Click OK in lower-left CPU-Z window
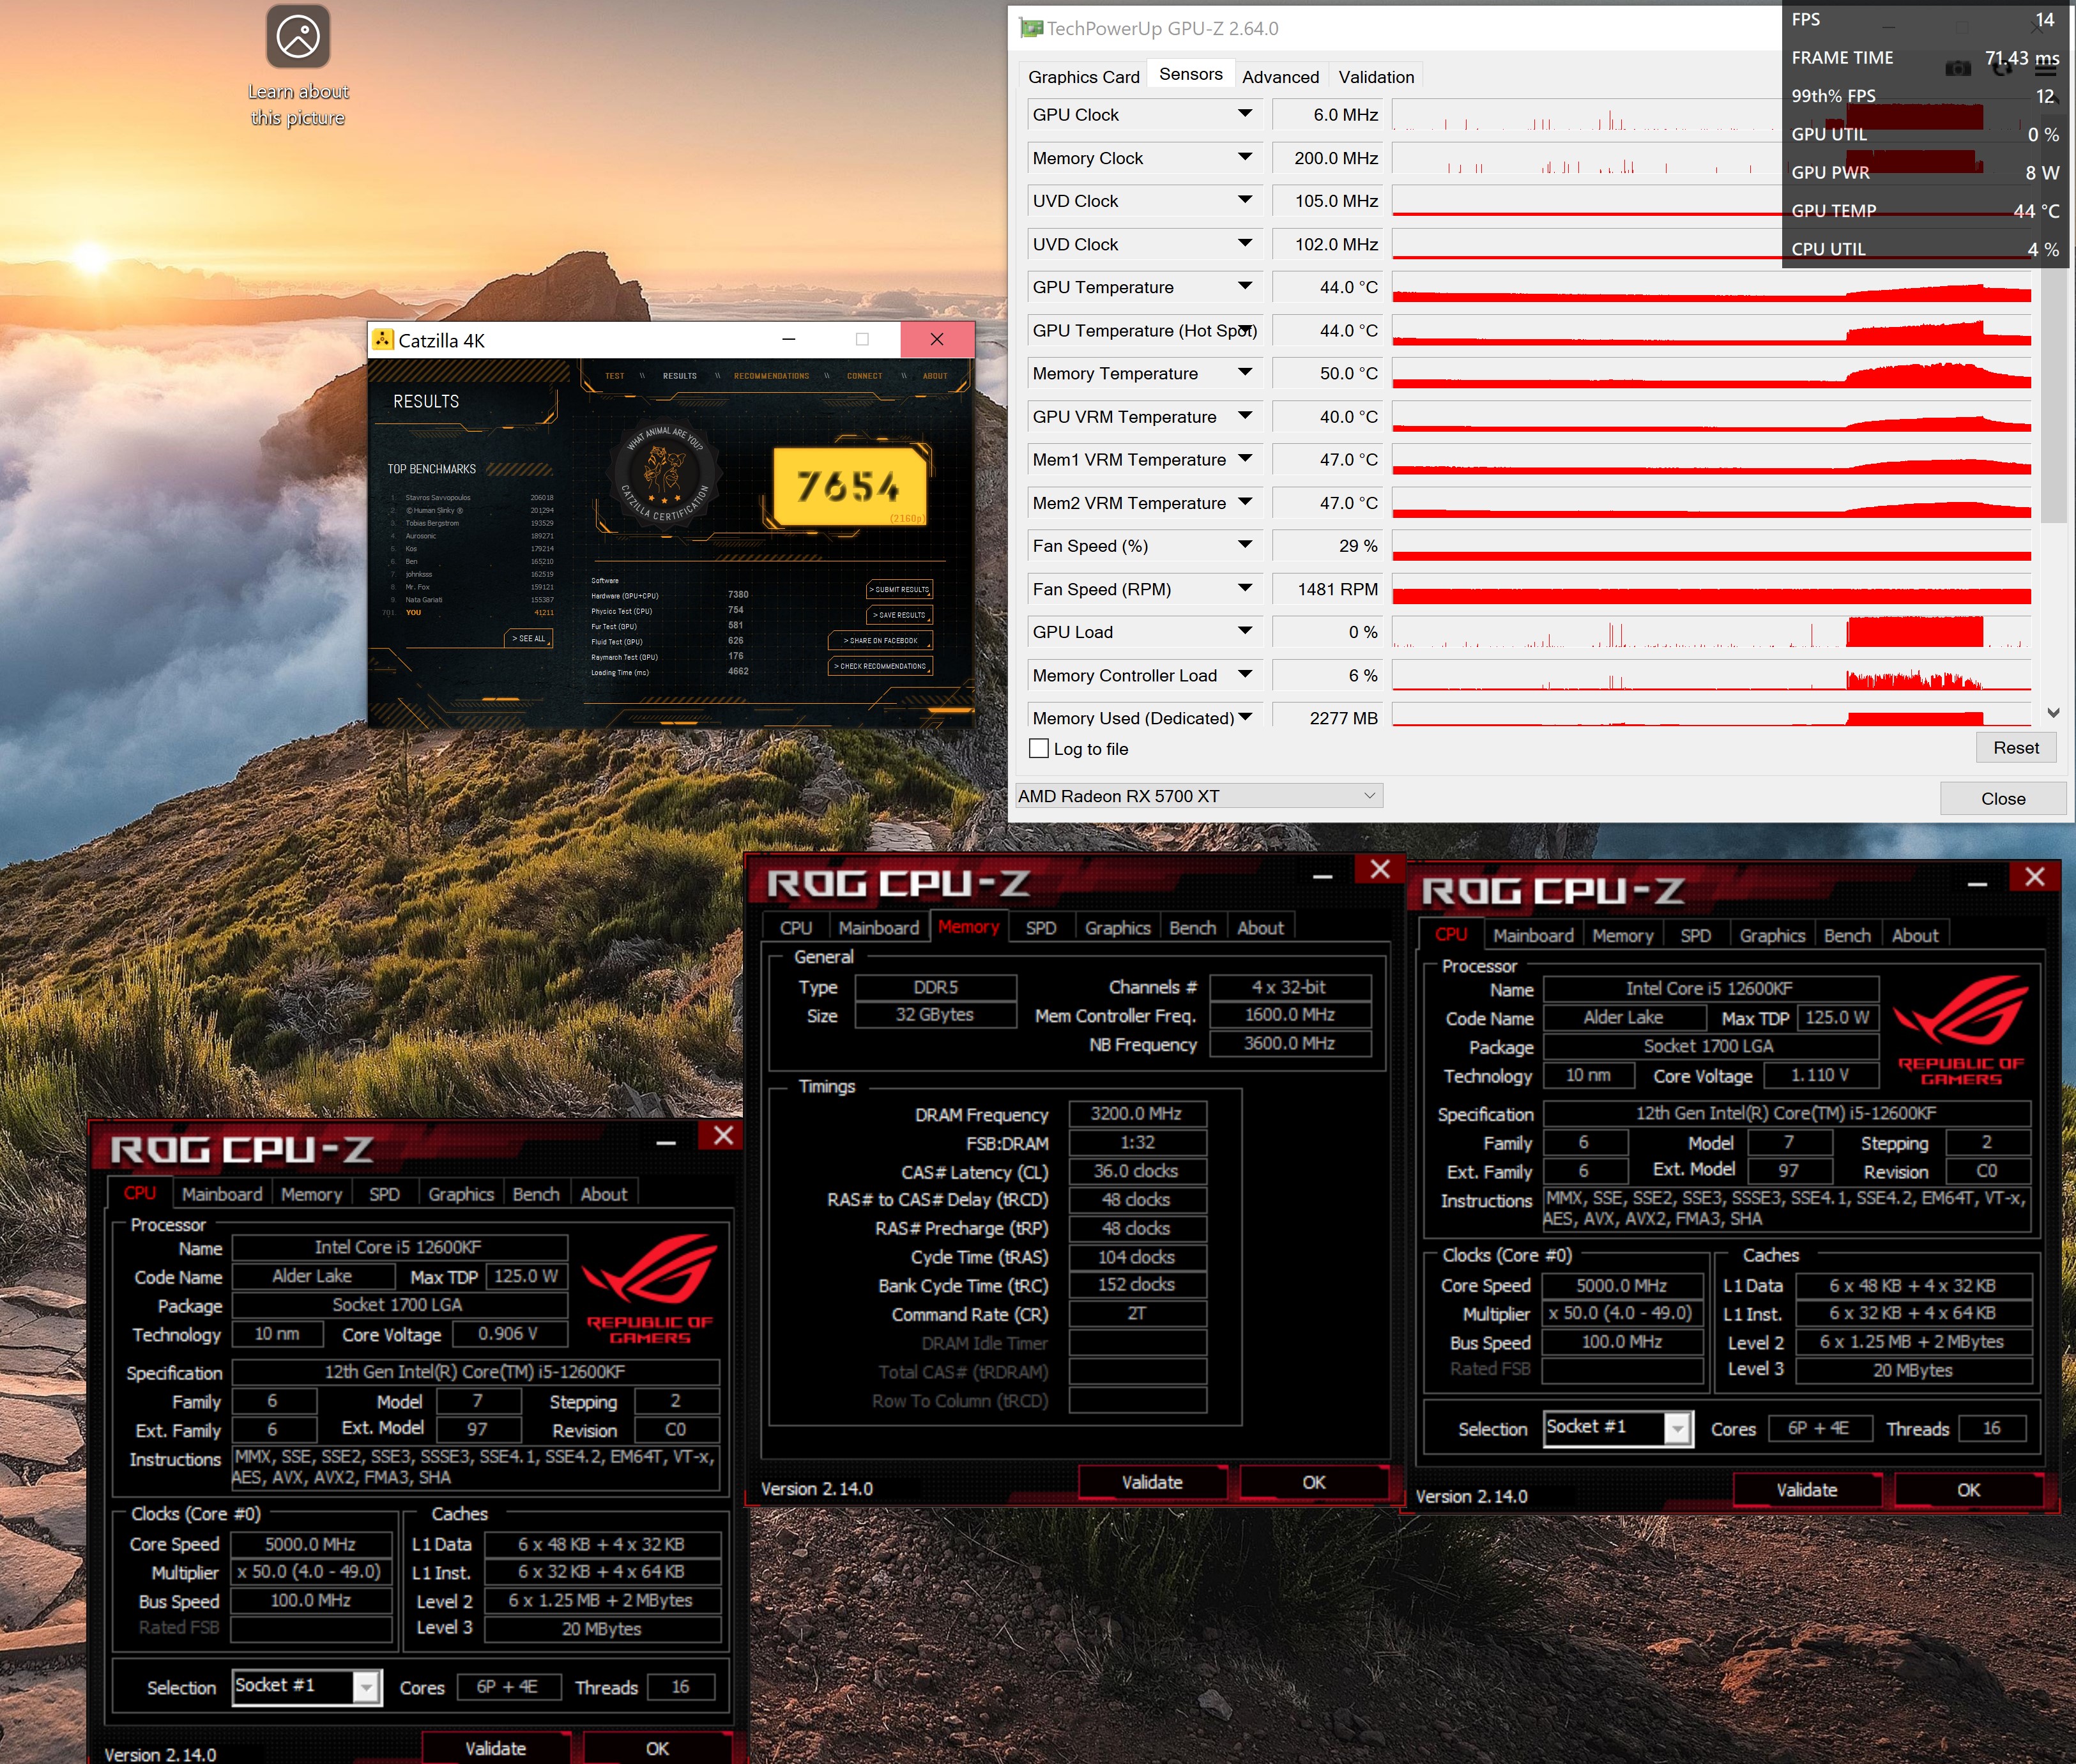2076x1764 pixels. (x=657, y=1748)
